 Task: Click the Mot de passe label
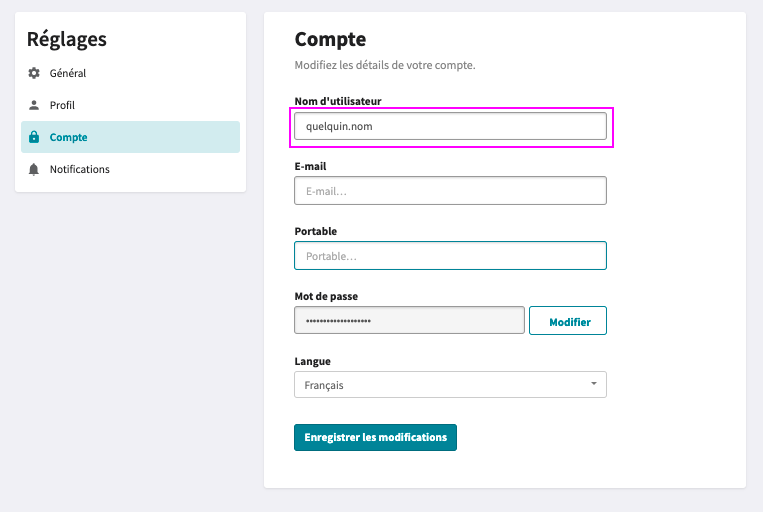pos(326,296)
